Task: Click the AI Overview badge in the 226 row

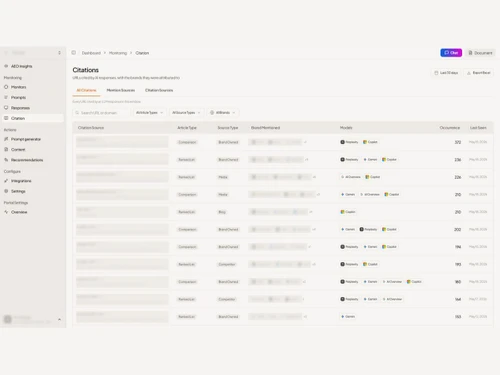Action: 351,177
